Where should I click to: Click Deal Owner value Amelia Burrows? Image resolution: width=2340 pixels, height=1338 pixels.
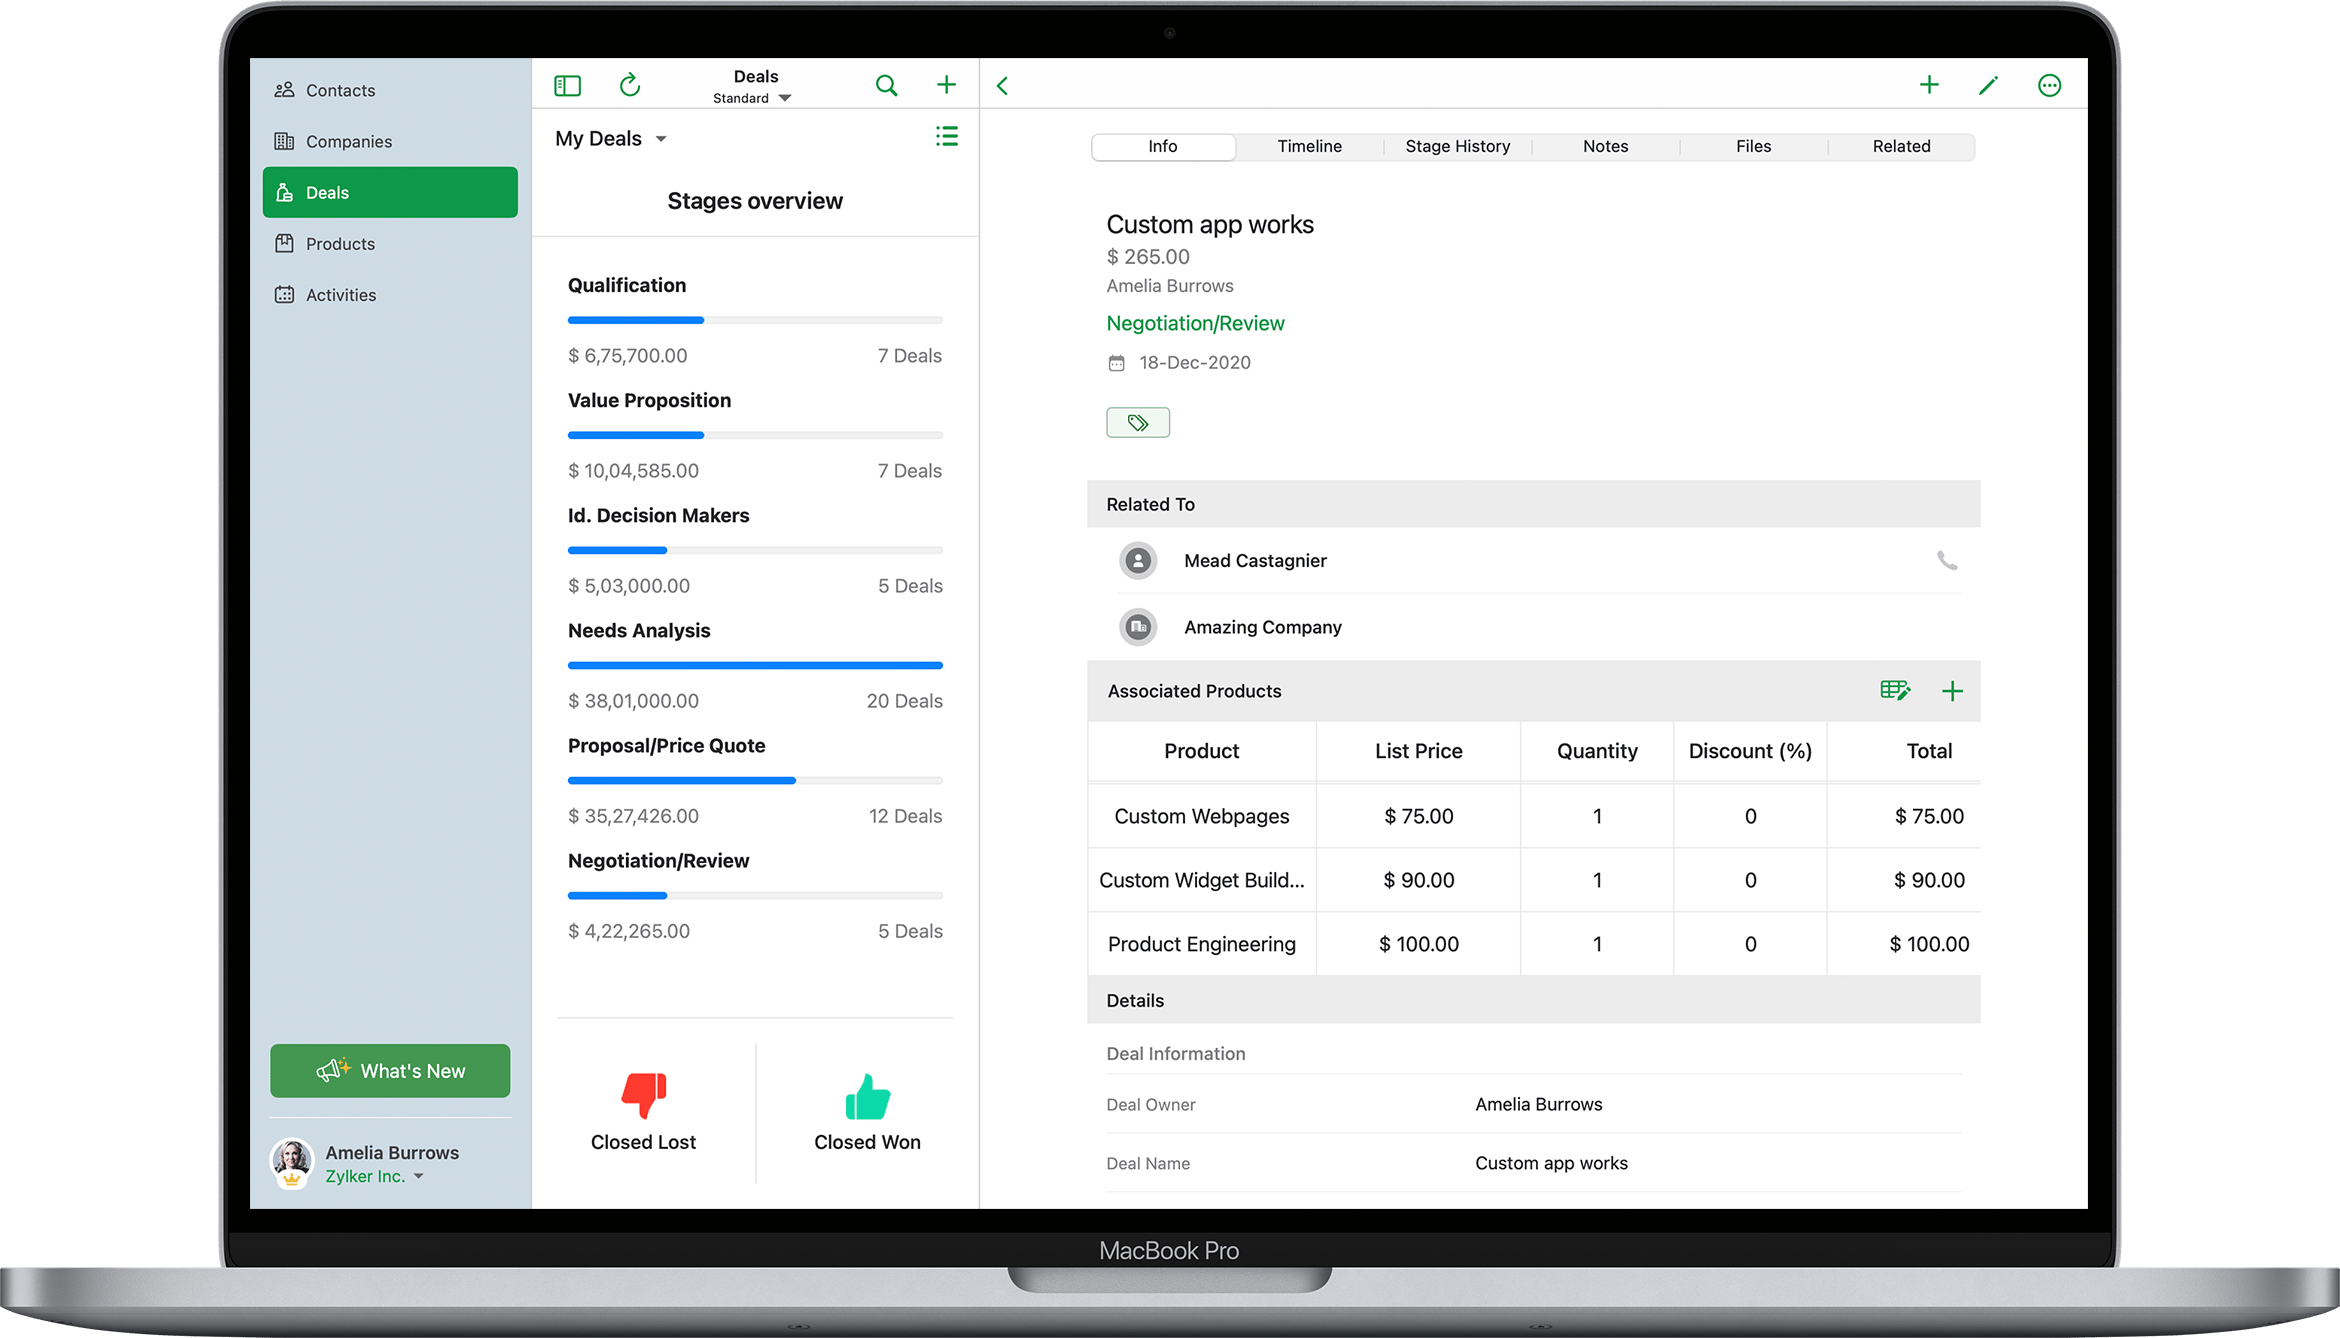(x=1538, y=1104)
